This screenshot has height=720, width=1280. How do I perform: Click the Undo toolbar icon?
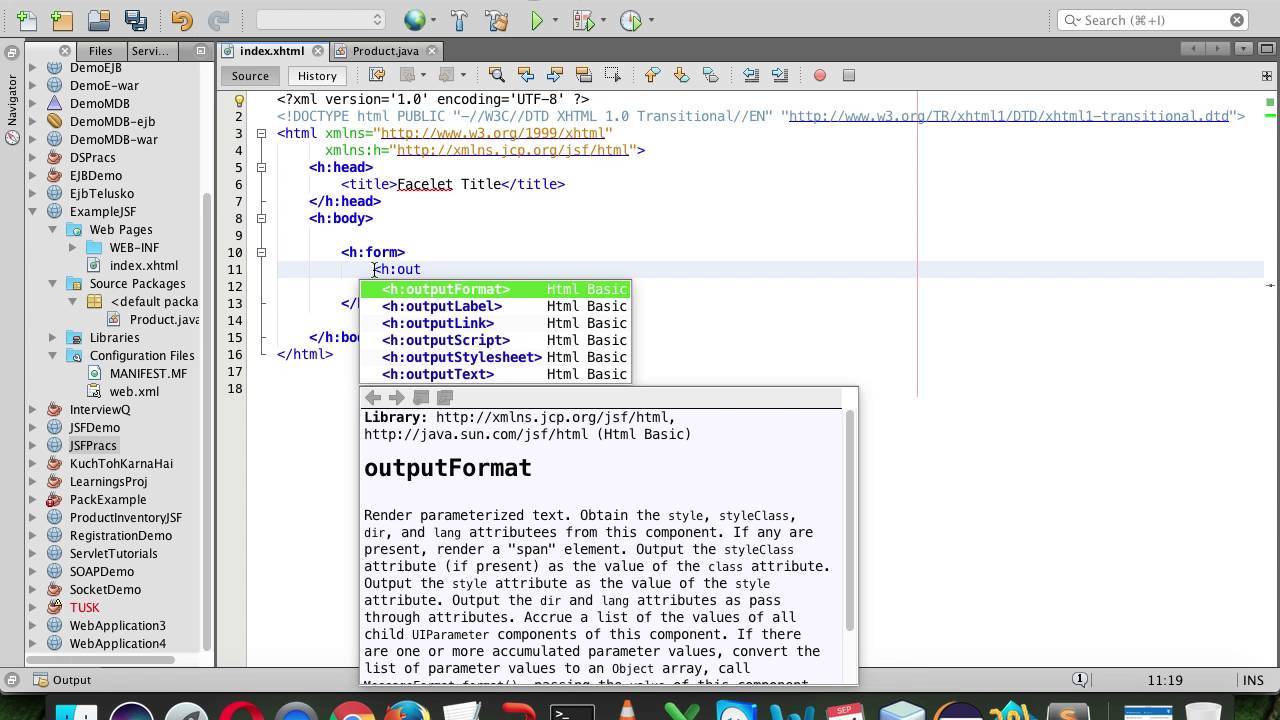click(181, 20)
